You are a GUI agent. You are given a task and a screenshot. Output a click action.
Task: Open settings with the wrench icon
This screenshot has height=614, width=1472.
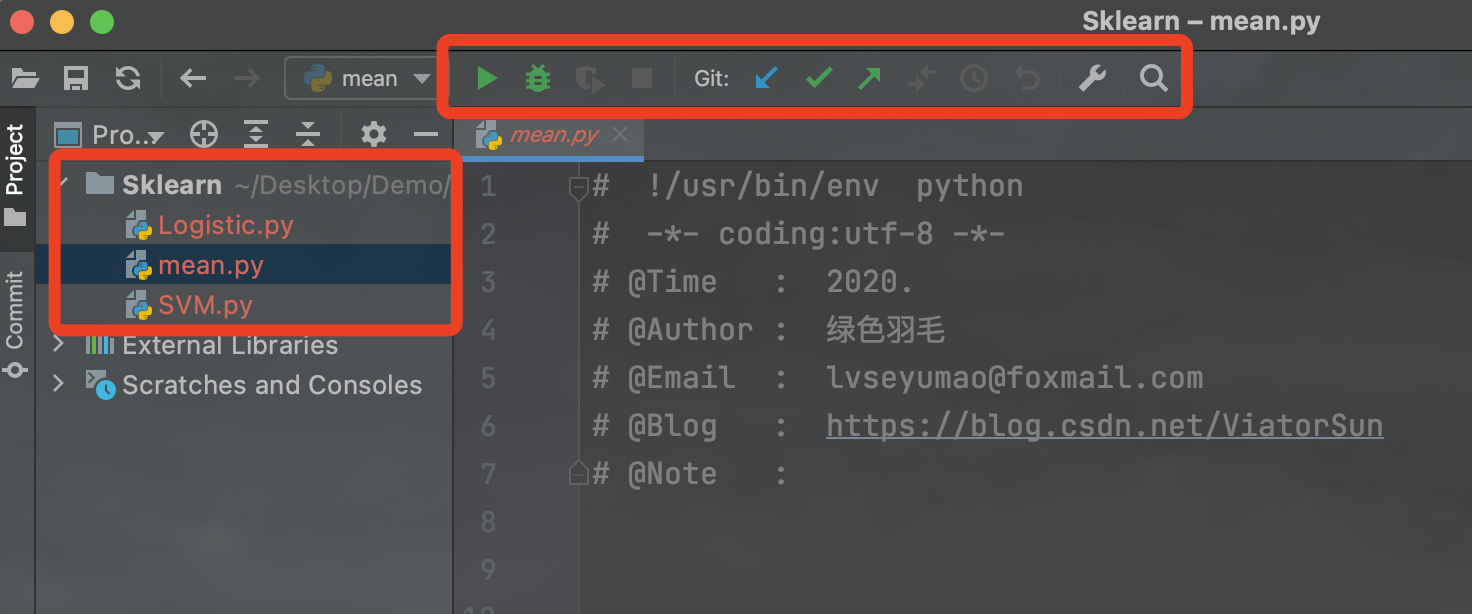click(x=1092, y=78)
